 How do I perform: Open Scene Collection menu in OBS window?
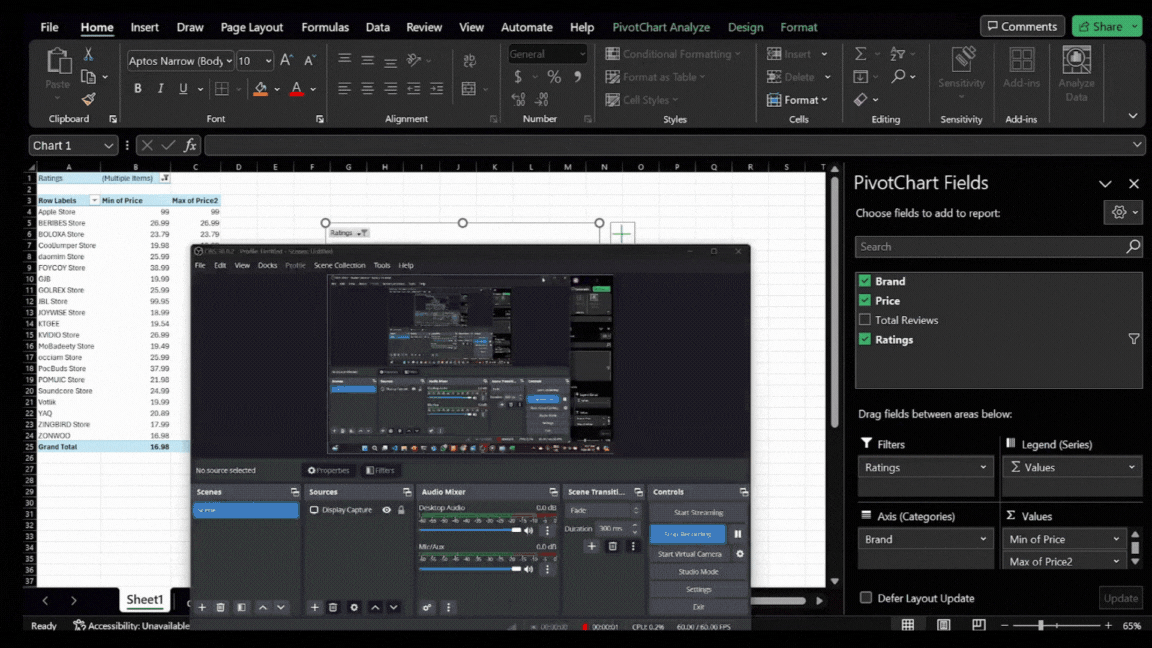(x=339, y=265)
